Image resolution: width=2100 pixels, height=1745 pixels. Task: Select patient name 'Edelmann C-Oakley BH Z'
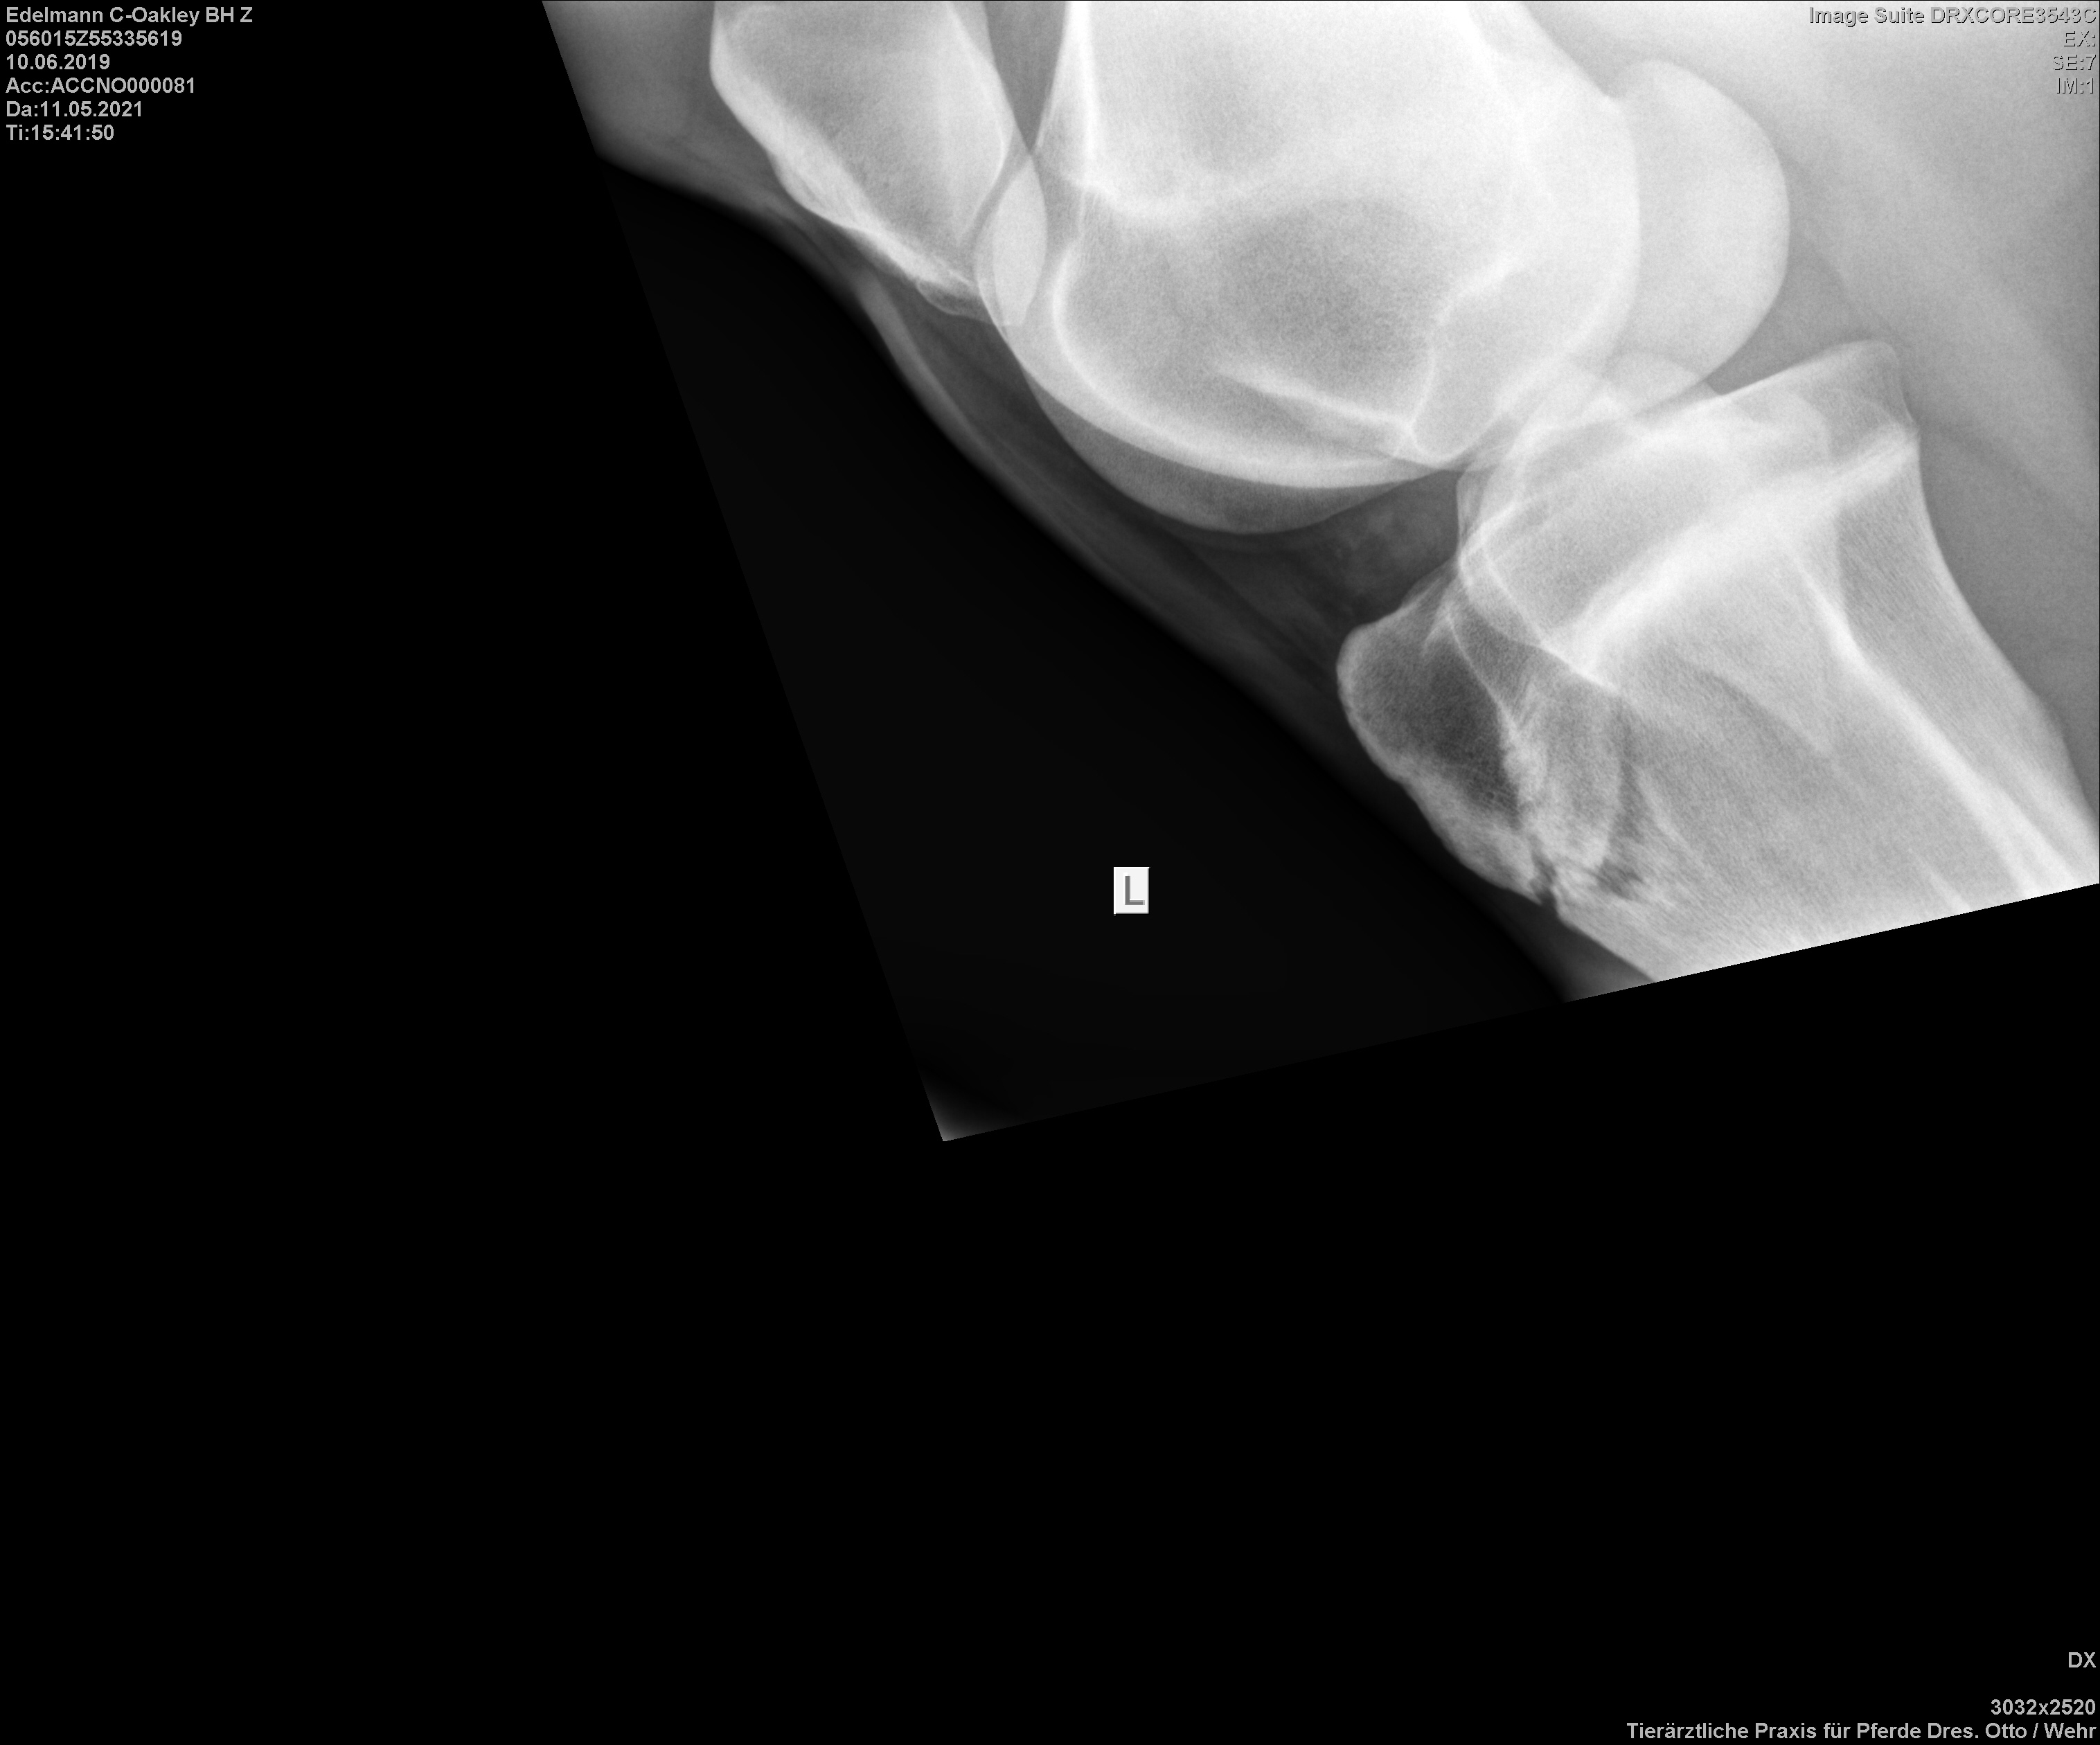click(129, 15)
